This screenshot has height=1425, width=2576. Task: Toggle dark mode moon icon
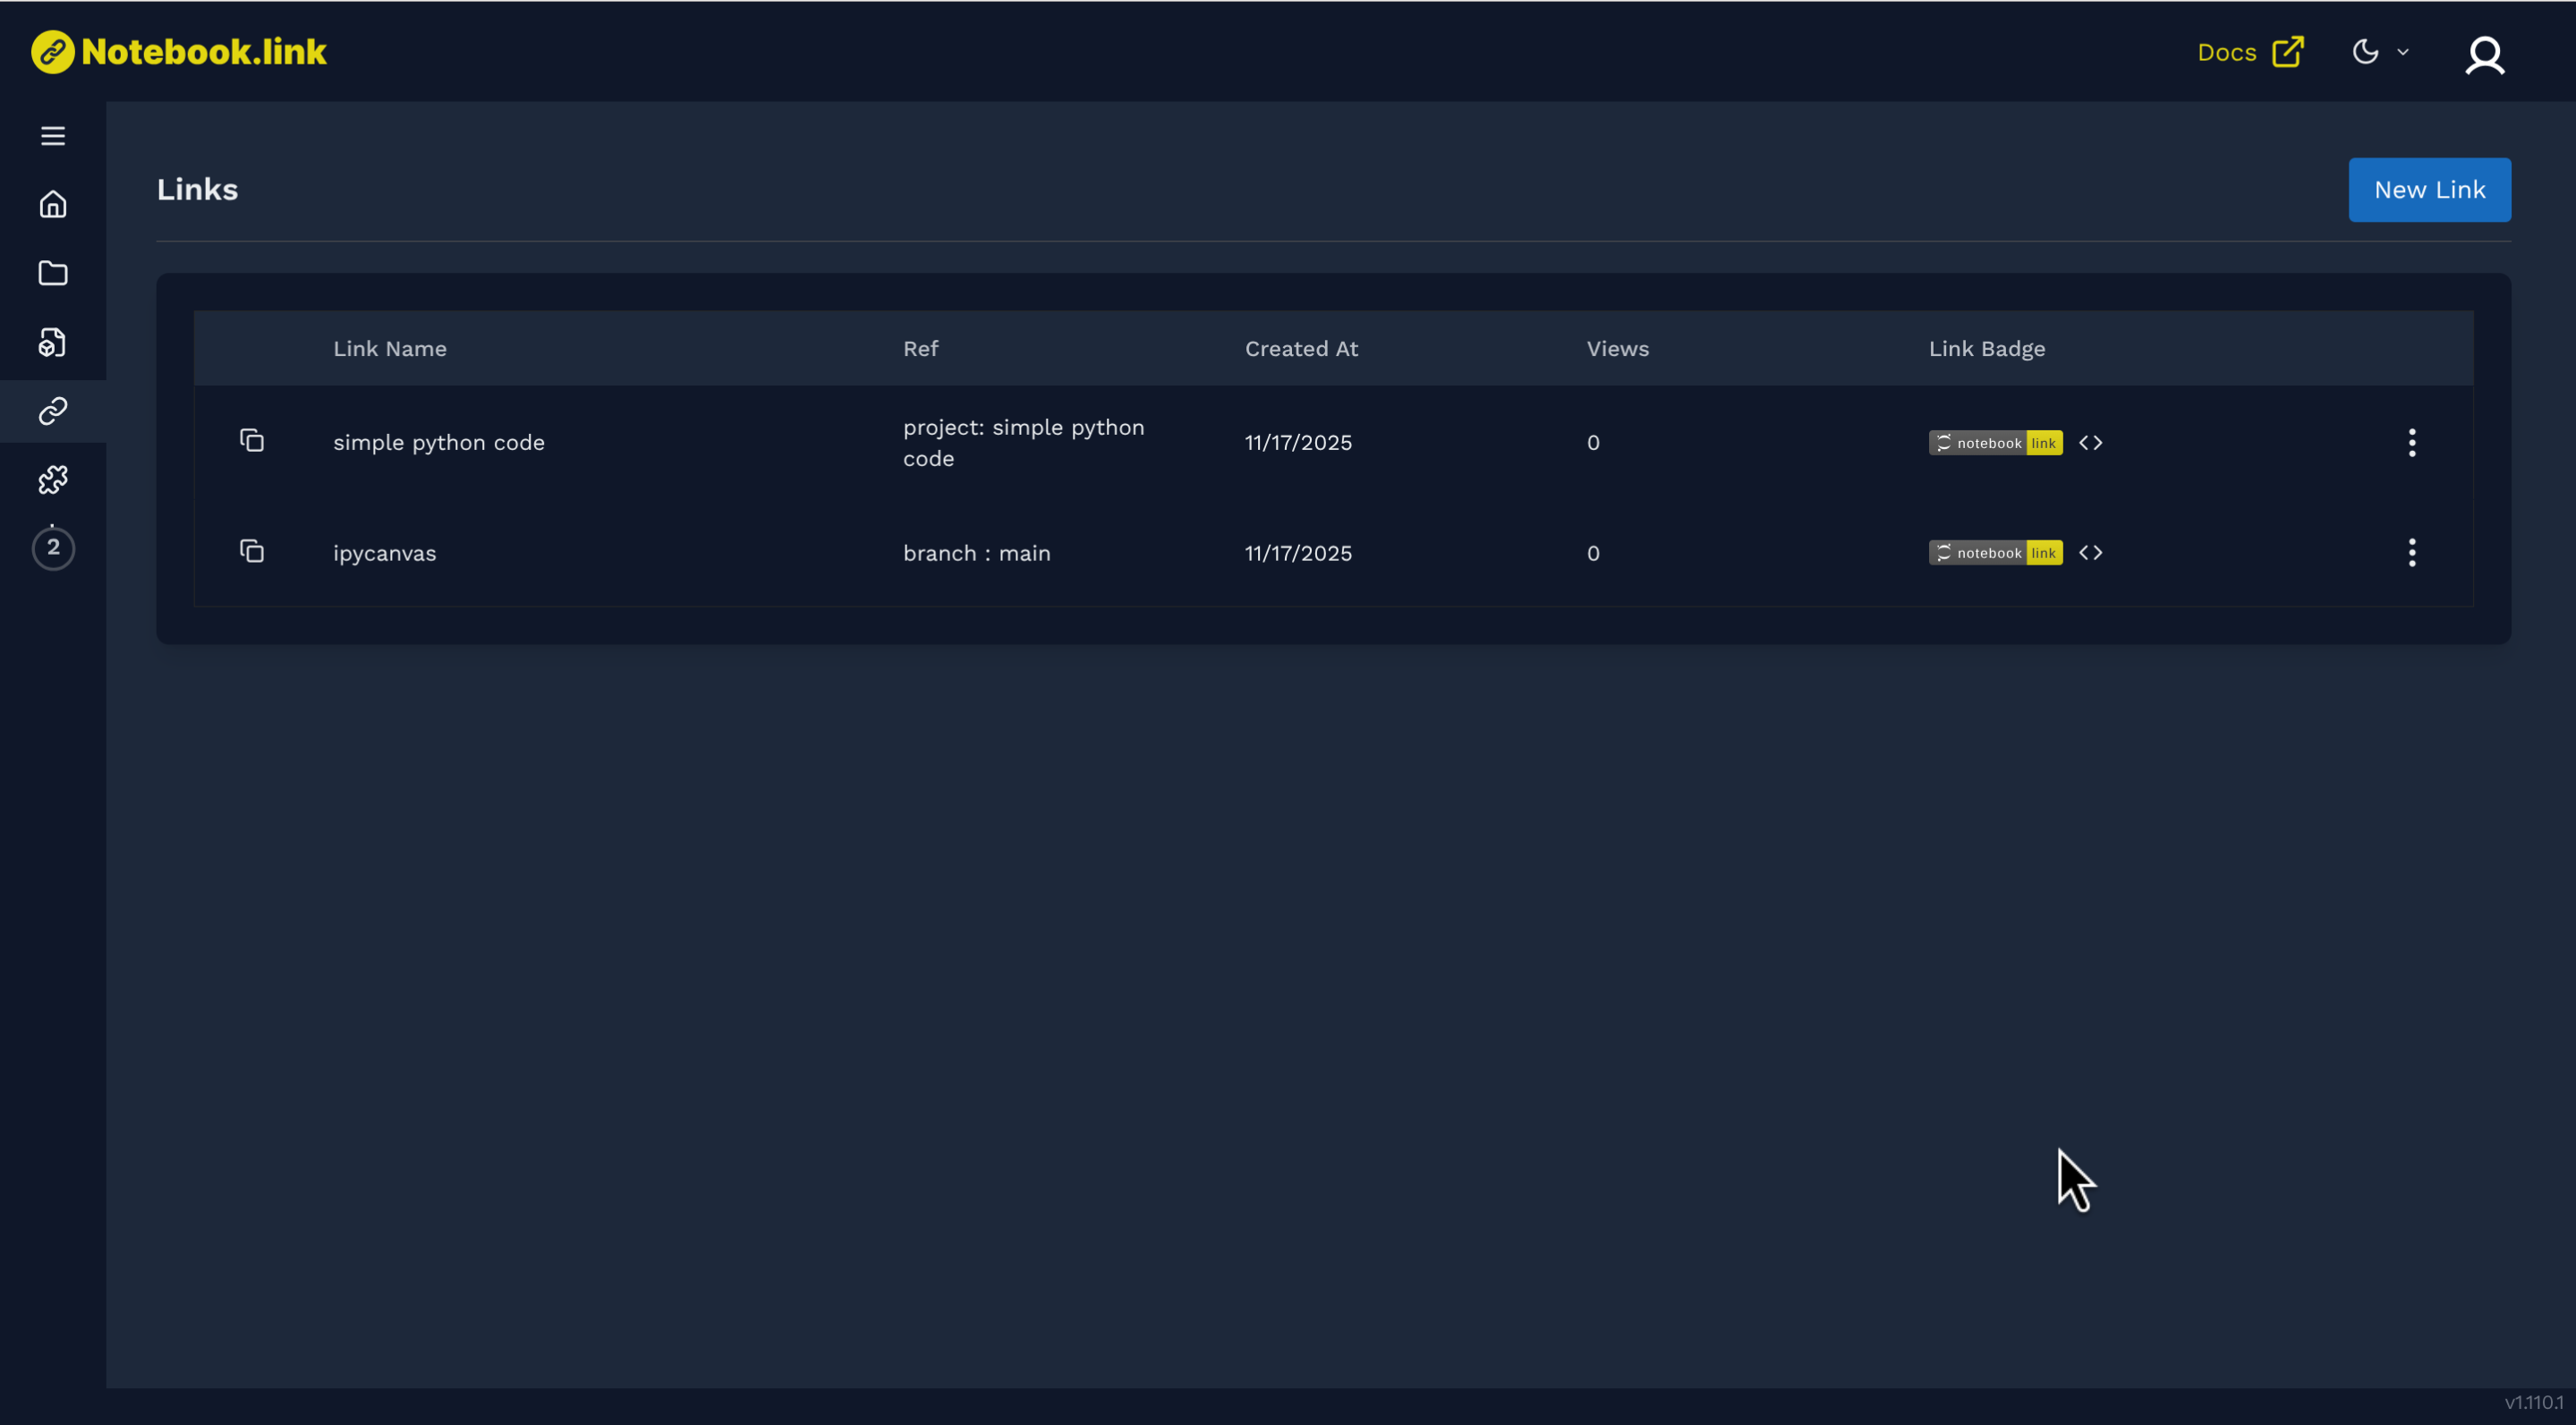pos(2365,52)
